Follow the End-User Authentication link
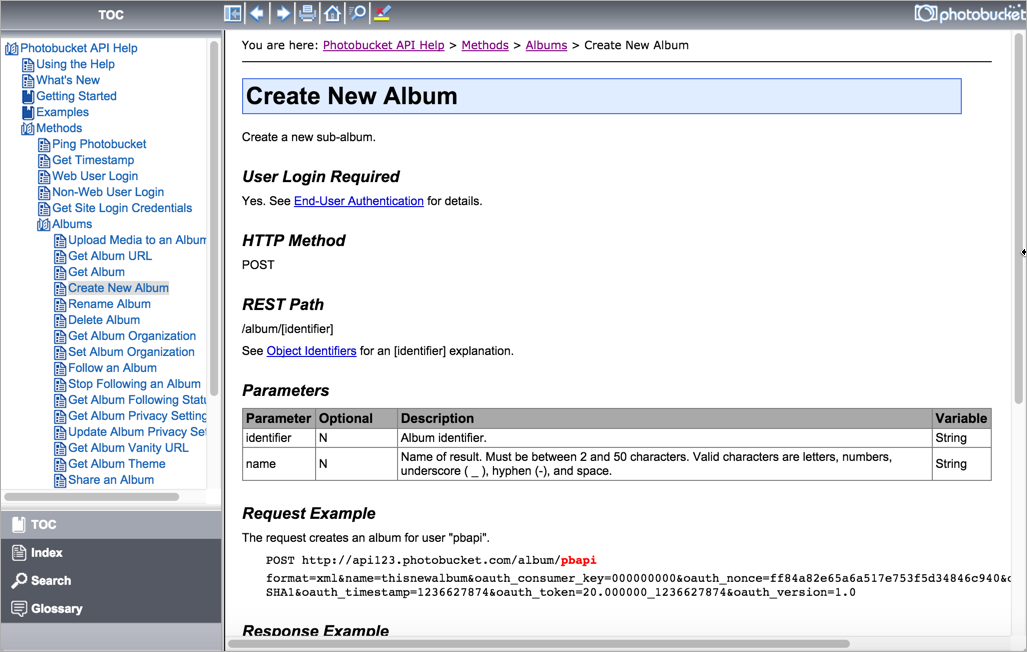The height and width of the screenshot is (652, 1027). coord(358,201)
